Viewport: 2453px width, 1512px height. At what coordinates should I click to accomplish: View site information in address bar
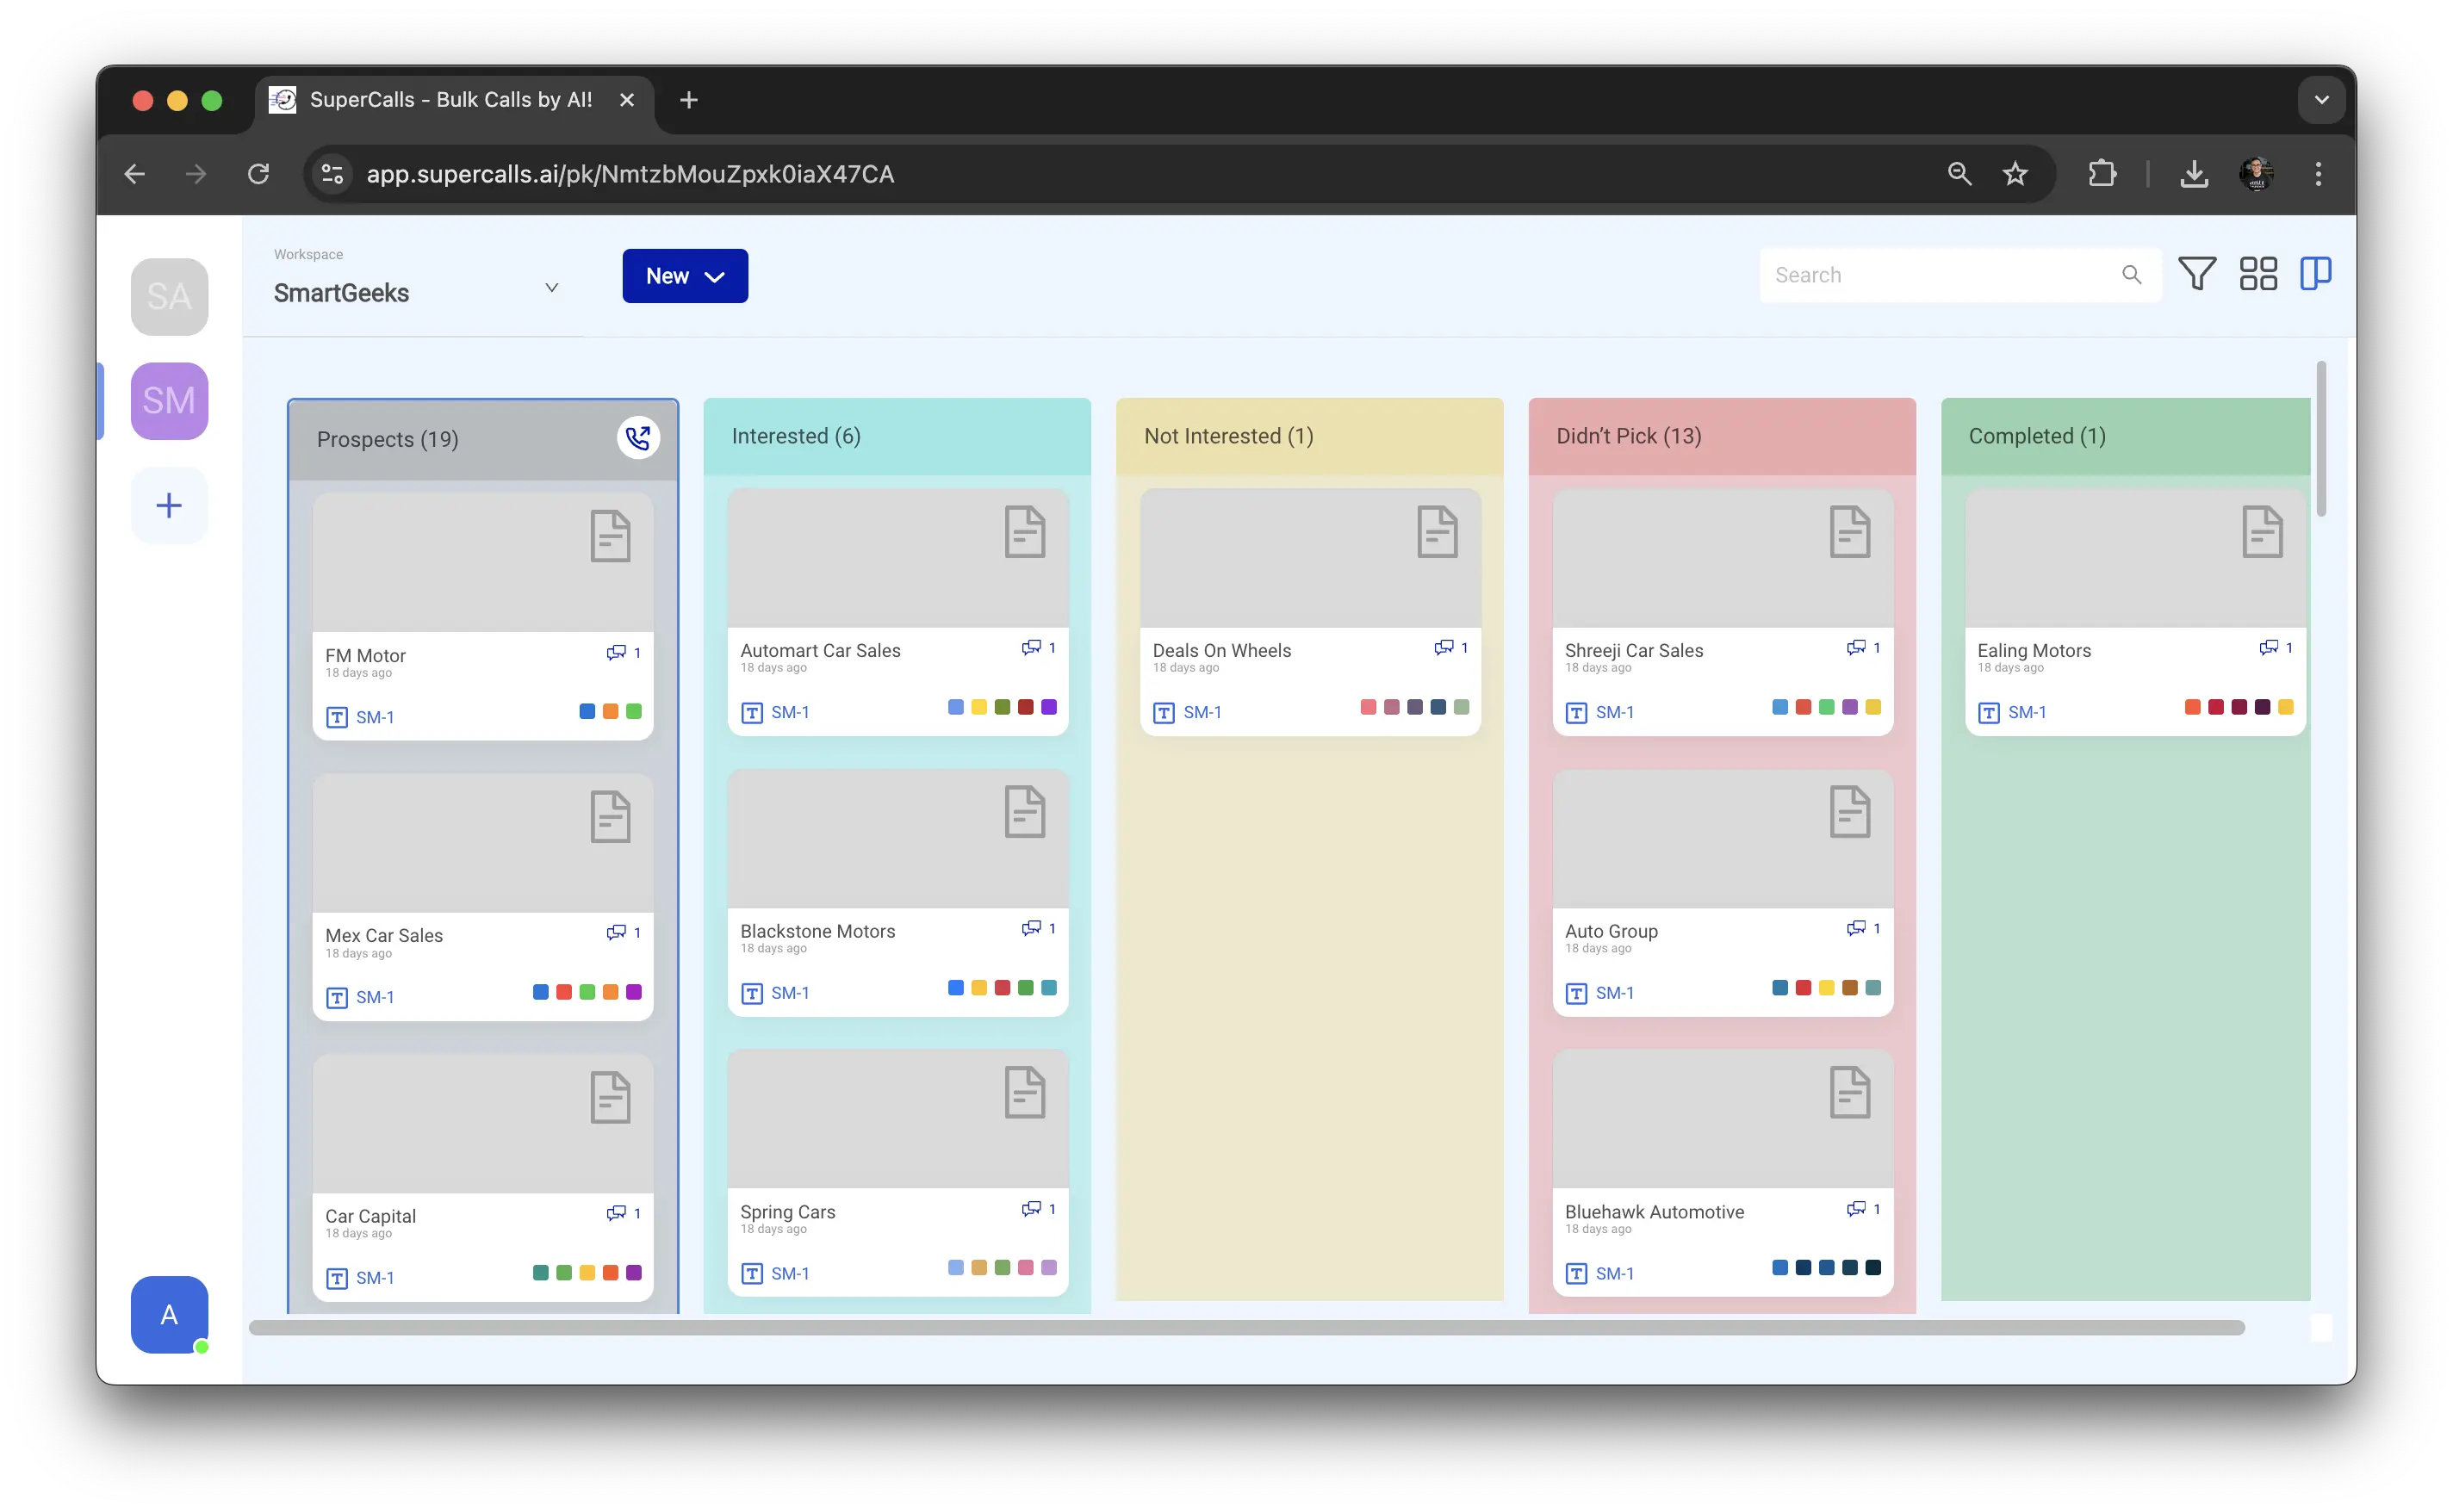click(332, 174)
